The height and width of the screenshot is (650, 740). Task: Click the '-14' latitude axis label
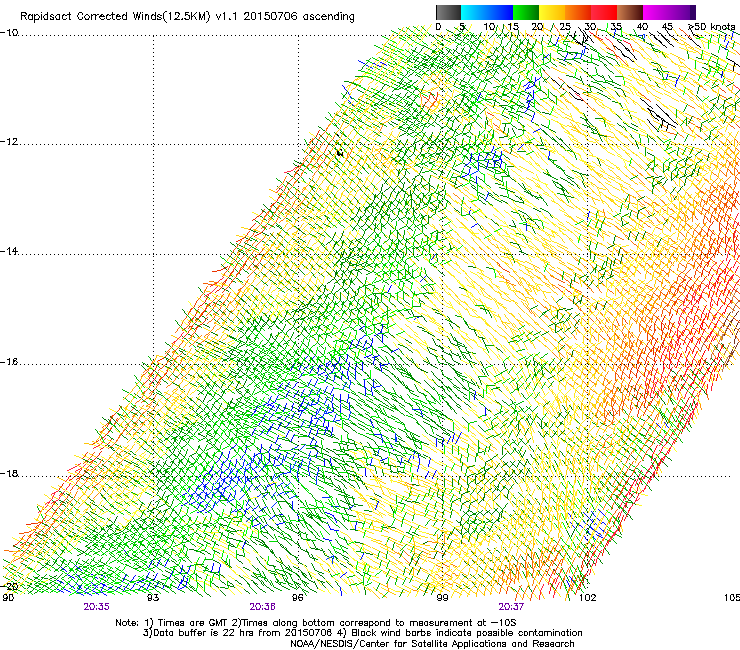click(x=9, y=251)
